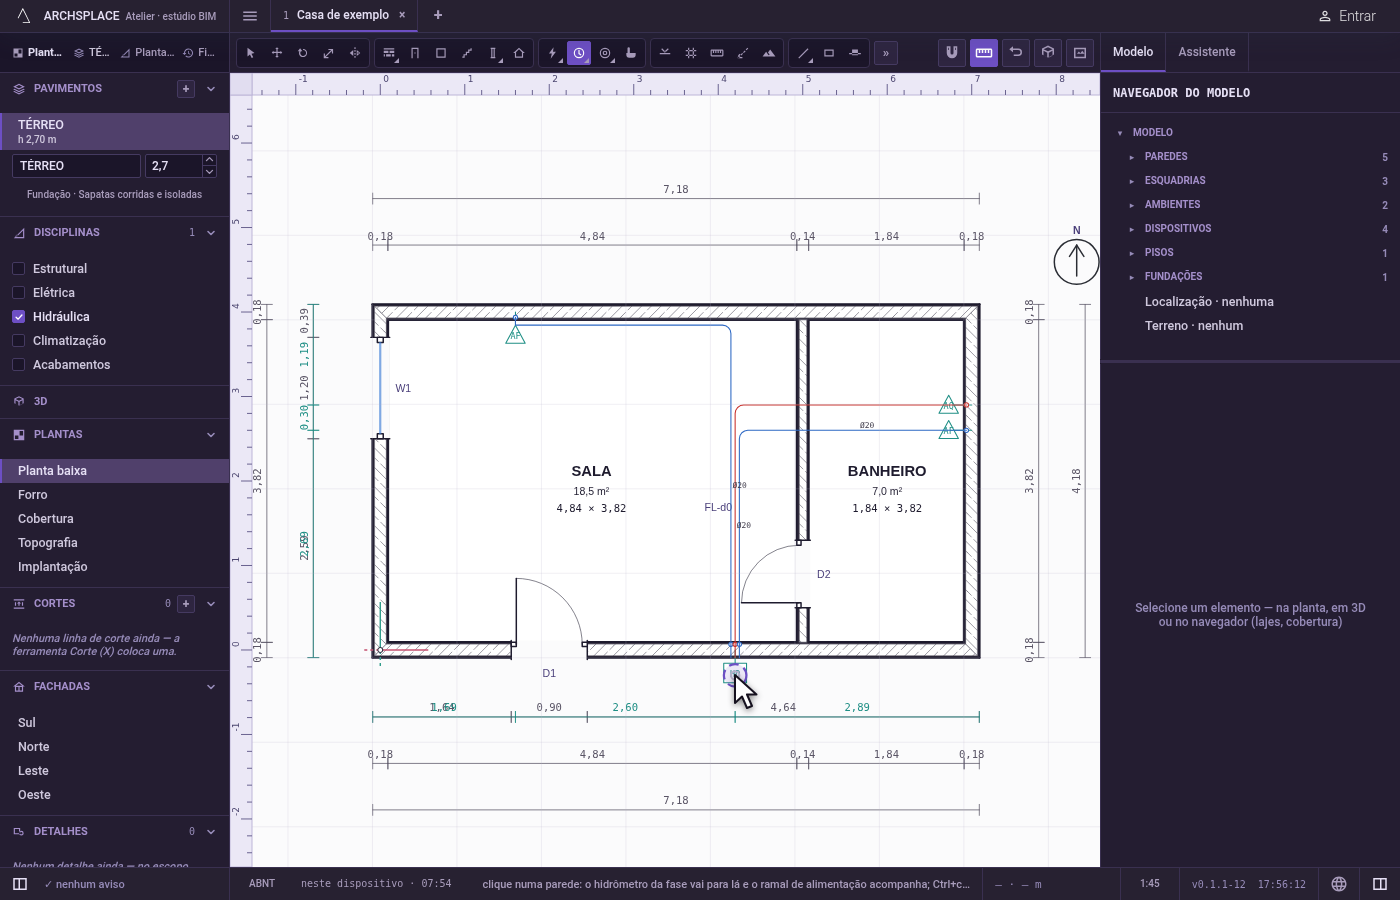1400x900 pixels.
Task: Expand the PAREDES tree node
Action: (1131, 157)
